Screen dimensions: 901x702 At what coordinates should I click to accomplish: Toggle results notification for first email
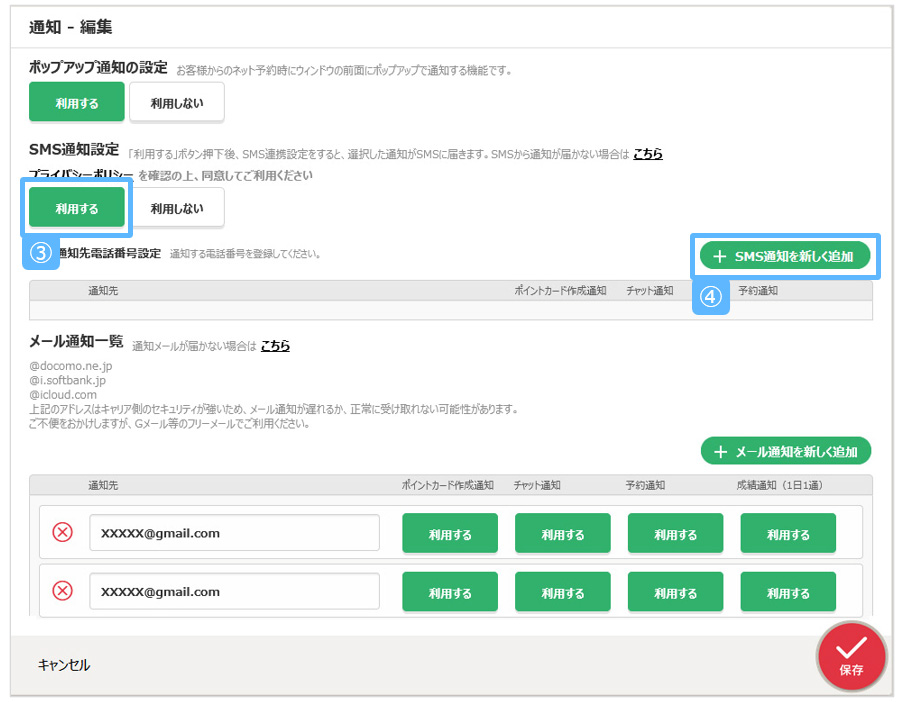click(x=788, y=534)
